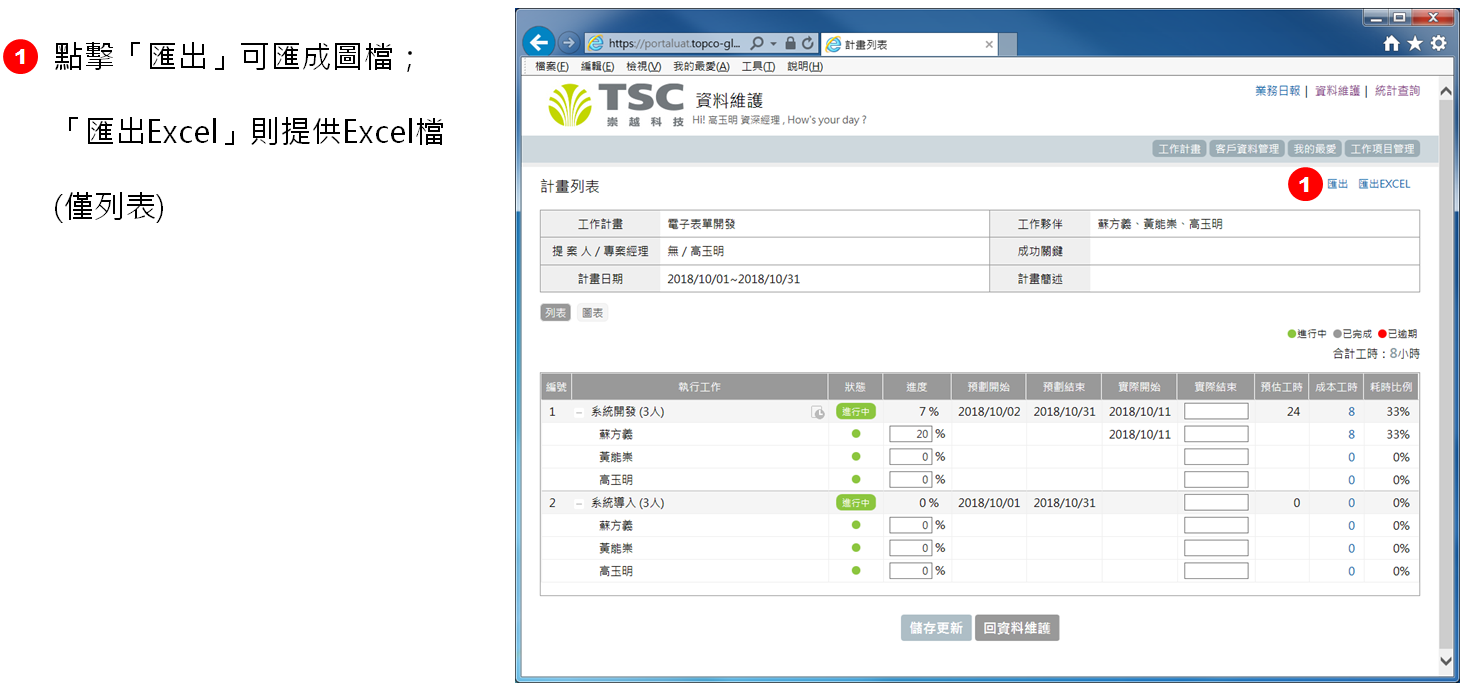Collapse the 系統導入 (3人) task row
Viewport: 1469px width, 694px height.
click(579, 503)
